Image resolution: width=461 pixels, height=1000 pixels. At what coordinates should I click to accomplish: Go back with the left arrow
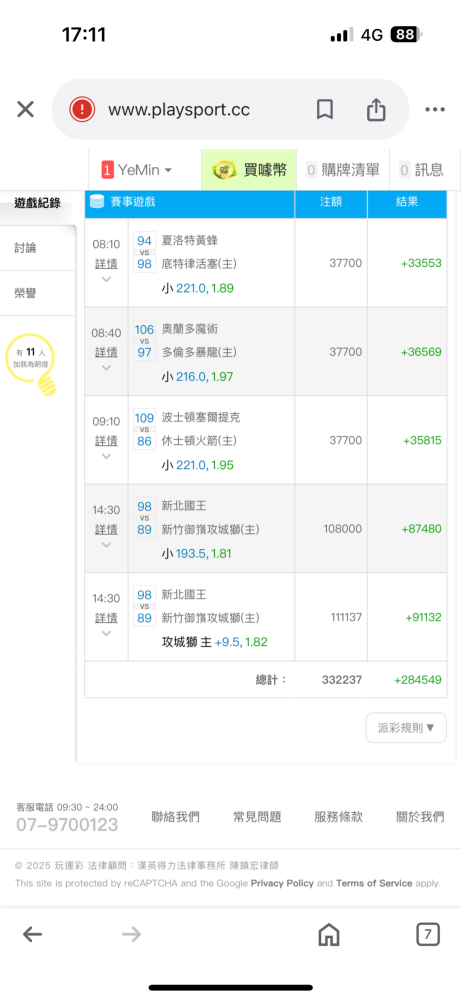click(33, 935)
